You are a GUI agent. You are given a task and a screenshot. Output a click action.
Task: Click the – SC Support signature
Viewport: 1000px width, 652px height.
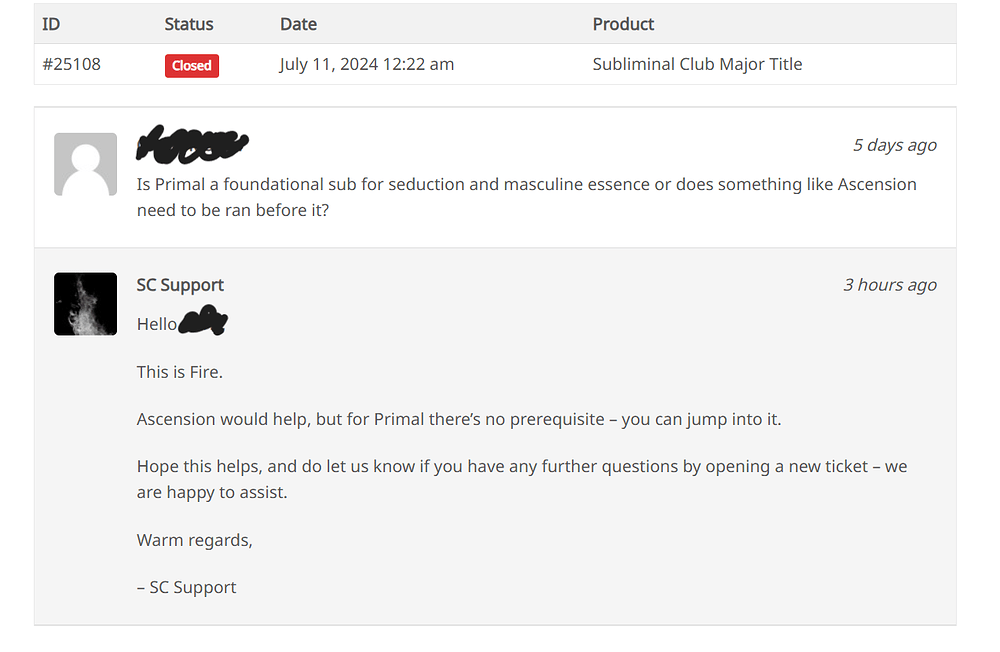(x=186, y=588)
